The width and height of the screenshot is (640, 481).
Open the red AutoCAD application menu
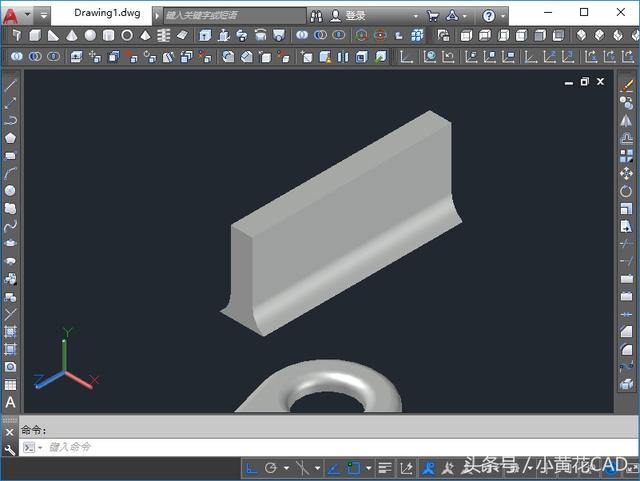(11, 16)
